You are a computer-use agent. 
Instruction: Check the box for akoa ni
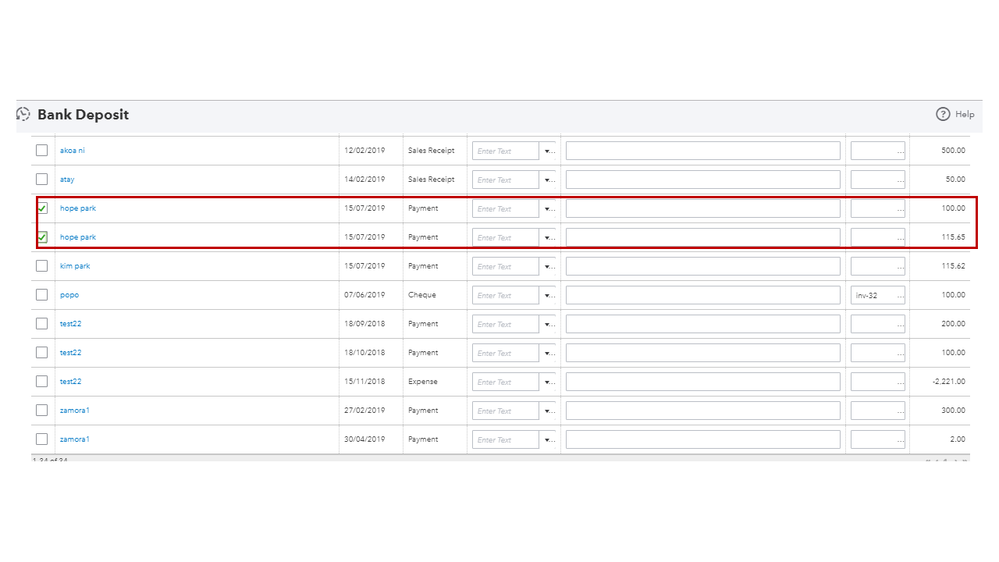(x=42, y=150)
